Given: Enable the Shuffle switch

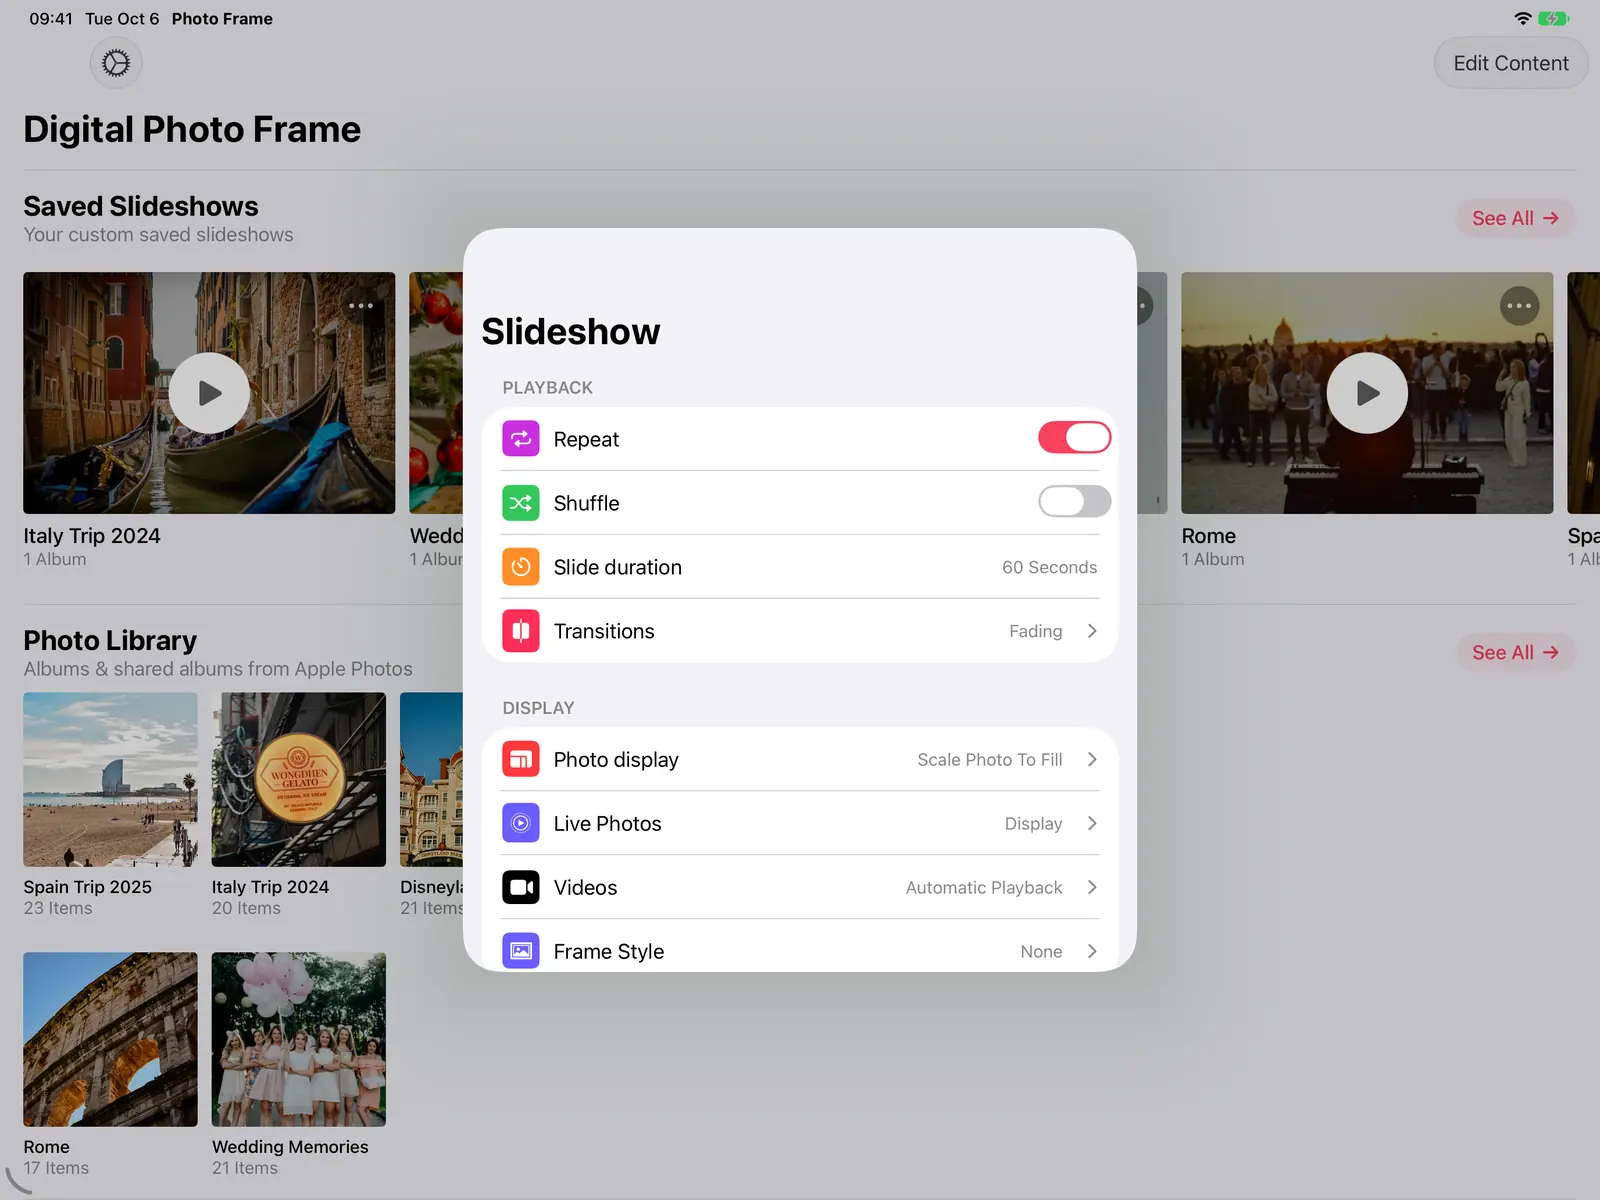Looking at the screenshot, I should (x=1074, y=502).
